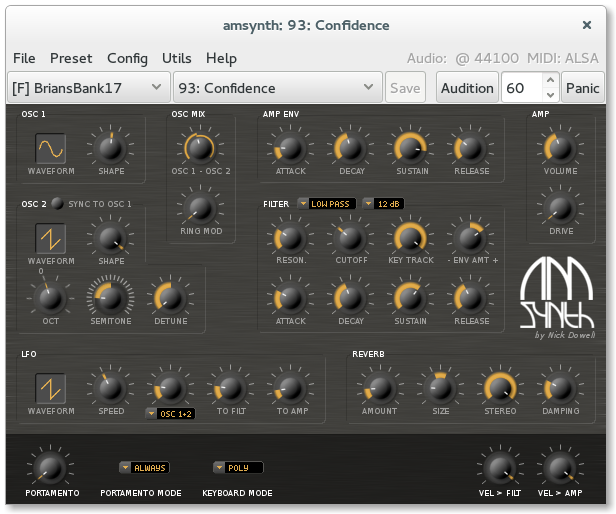Open the OSC 1+2 LFO target dropdown
The width and height of the screenshot is (616, 514).
tap(170, 414)
